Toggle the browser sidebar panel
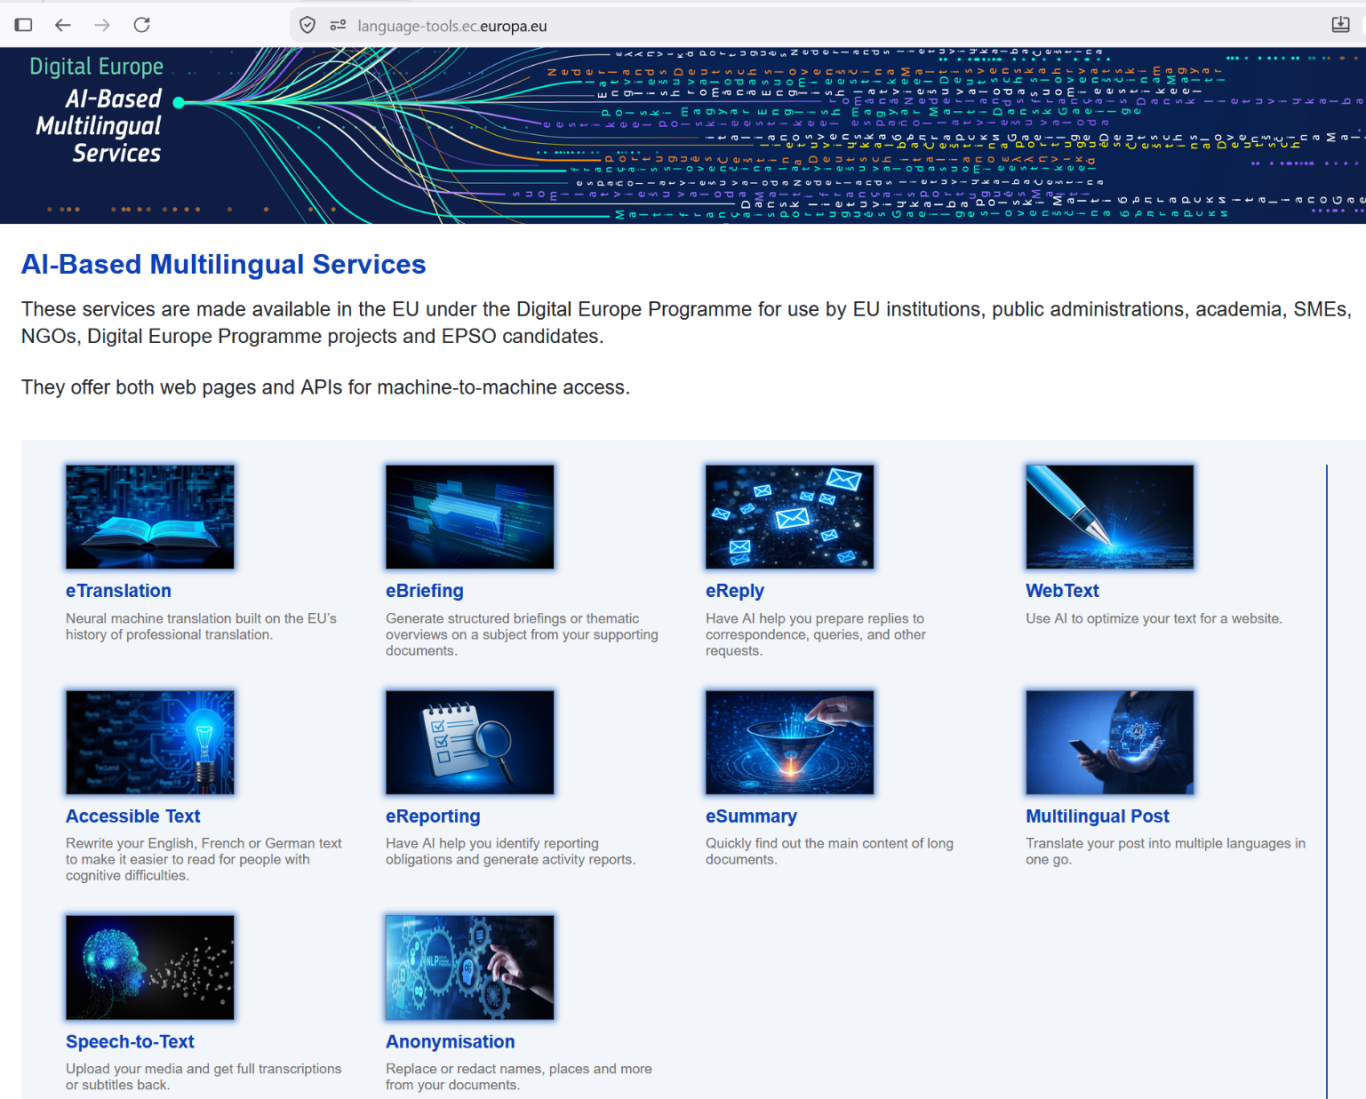Viewport: 1366px width, 1099px height. (24, 25)
